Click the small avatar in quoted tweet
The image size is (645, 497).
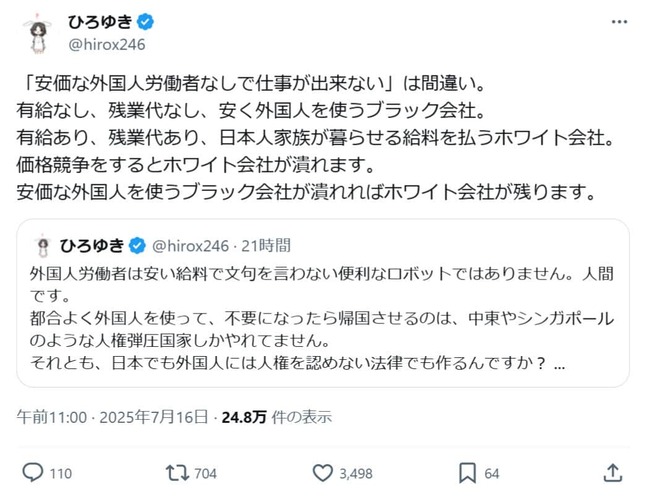(x=43, y=245)
